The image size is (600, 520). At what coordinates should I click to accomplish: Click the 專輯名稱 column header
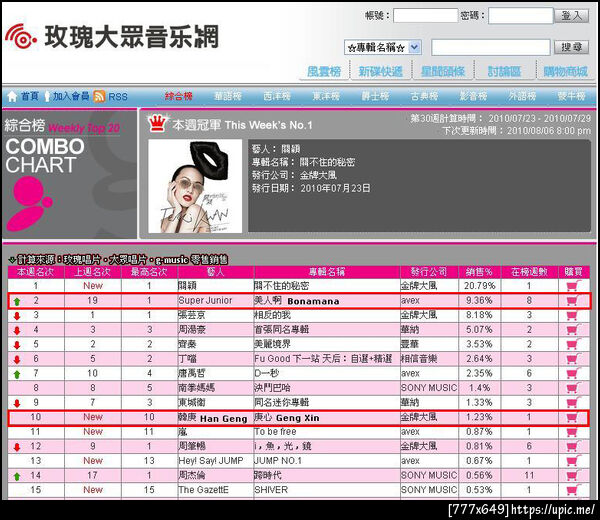pyautogui.click(x=327, y=272)
